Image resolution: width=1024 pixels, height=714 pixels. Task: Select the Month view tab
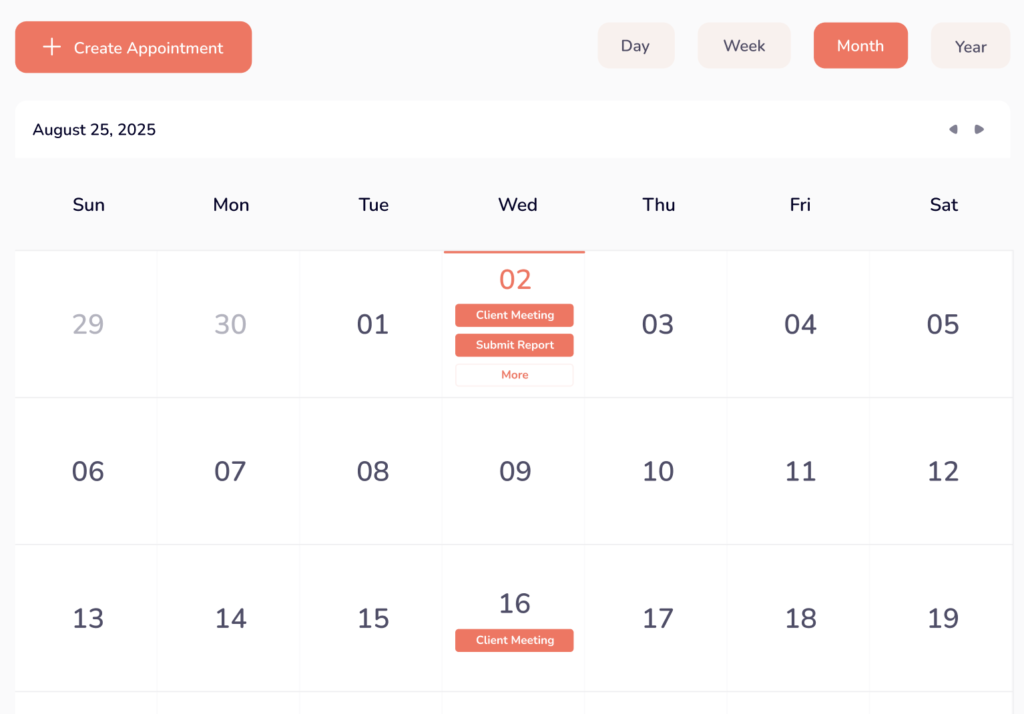click(x=860, y=46)
